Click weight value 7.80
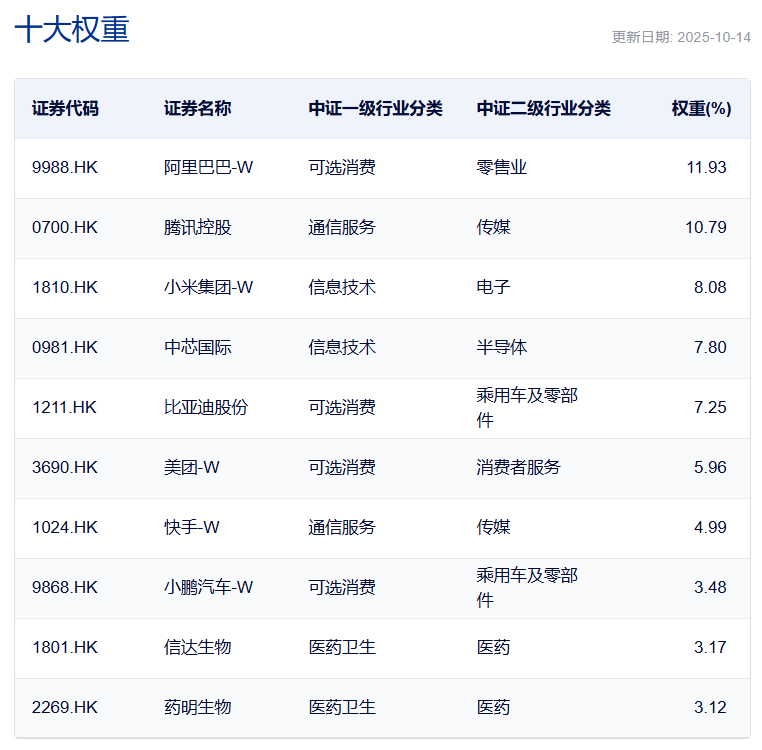The image size is (762, 750). tap(710, 348)
